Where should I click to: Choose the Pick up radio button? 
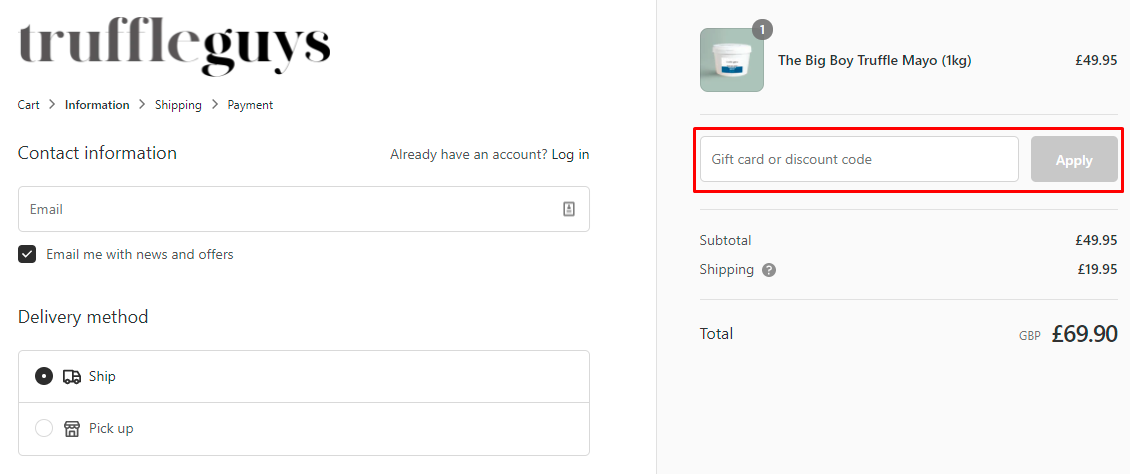point(44,428)
